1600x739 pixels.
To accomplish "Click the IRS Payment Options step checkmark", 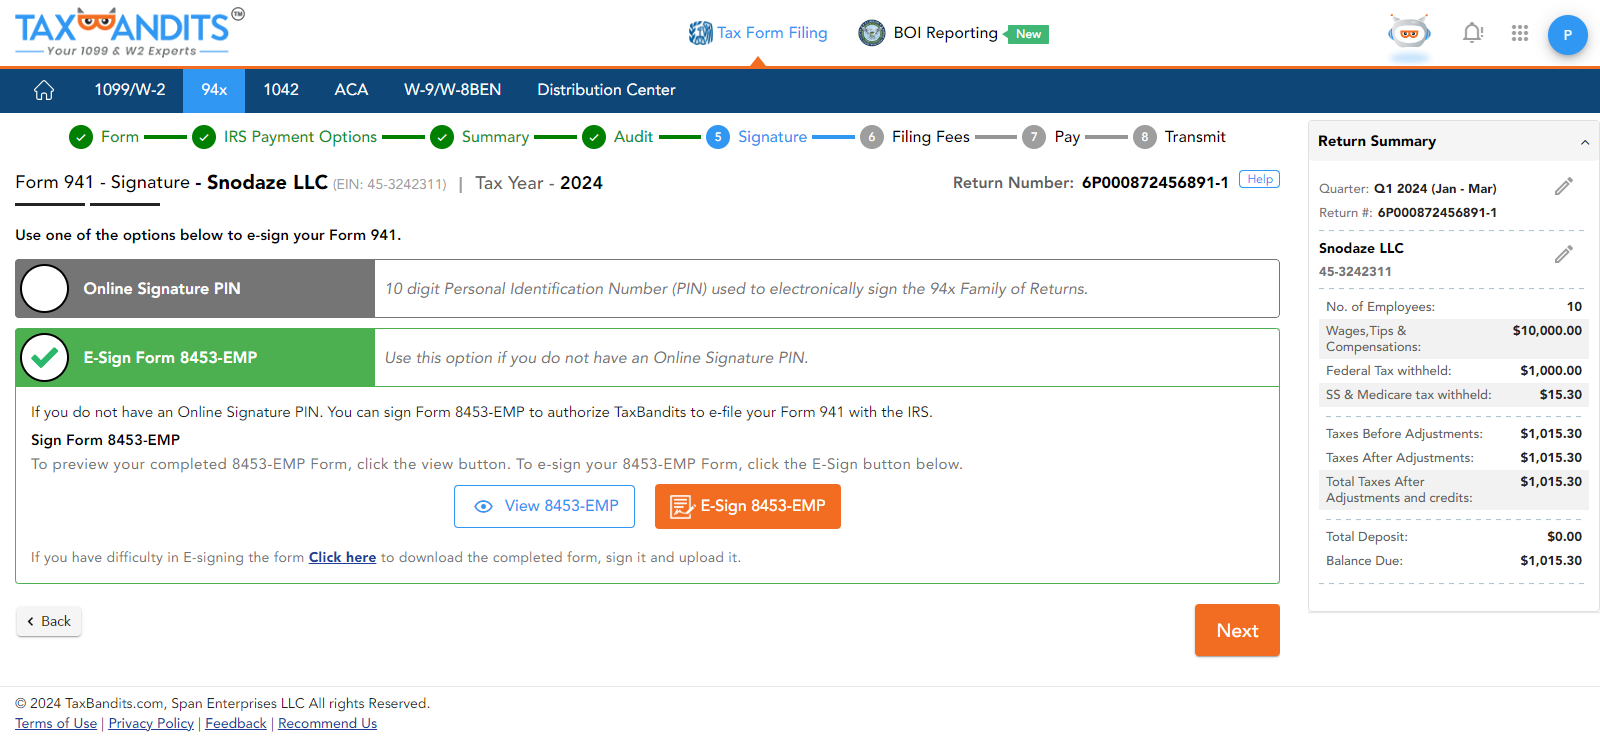I will pos(204,137).
